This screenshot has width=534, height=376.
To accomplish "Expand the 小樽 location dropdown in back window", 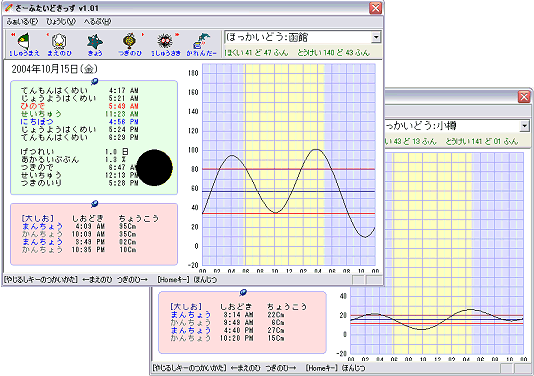I will click(524, 126).
